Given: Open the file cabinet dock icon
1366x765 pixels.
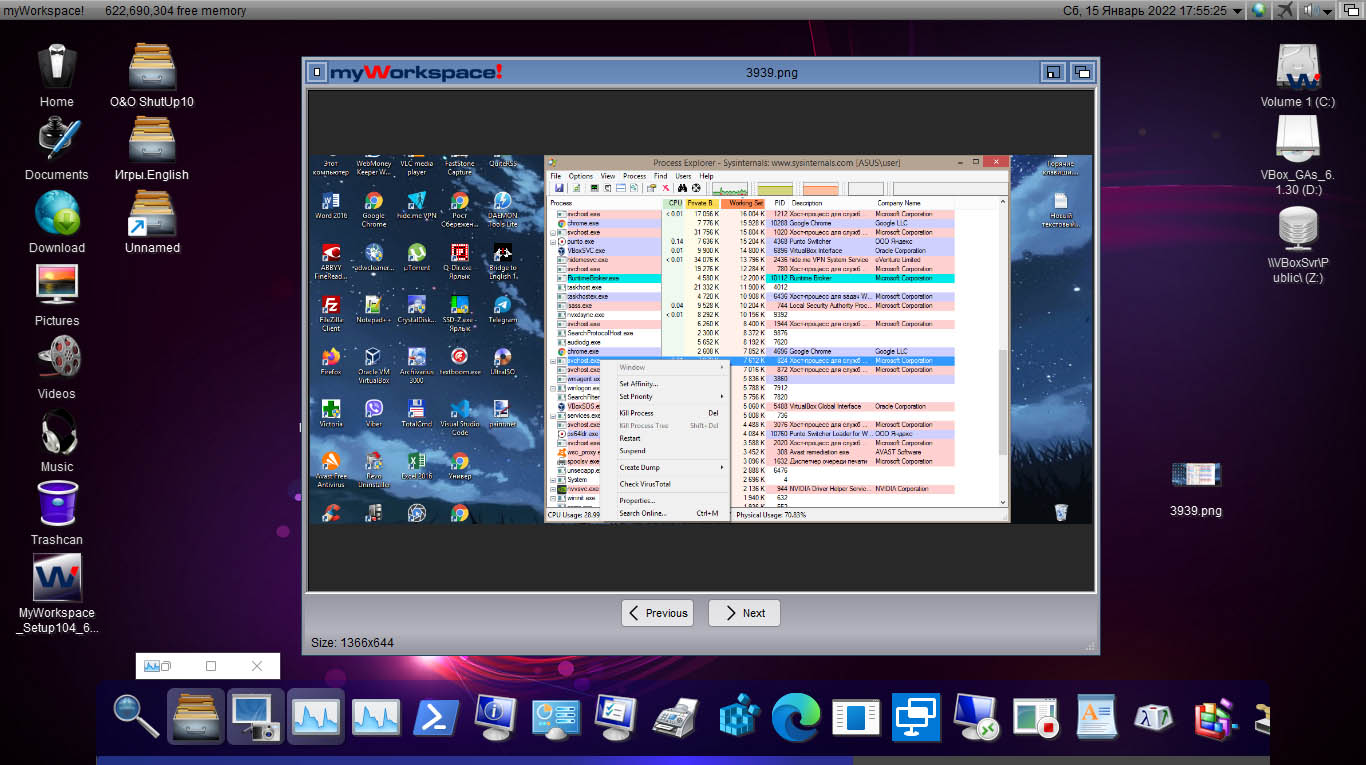Looking at the screenshot, I should [196, 717].
